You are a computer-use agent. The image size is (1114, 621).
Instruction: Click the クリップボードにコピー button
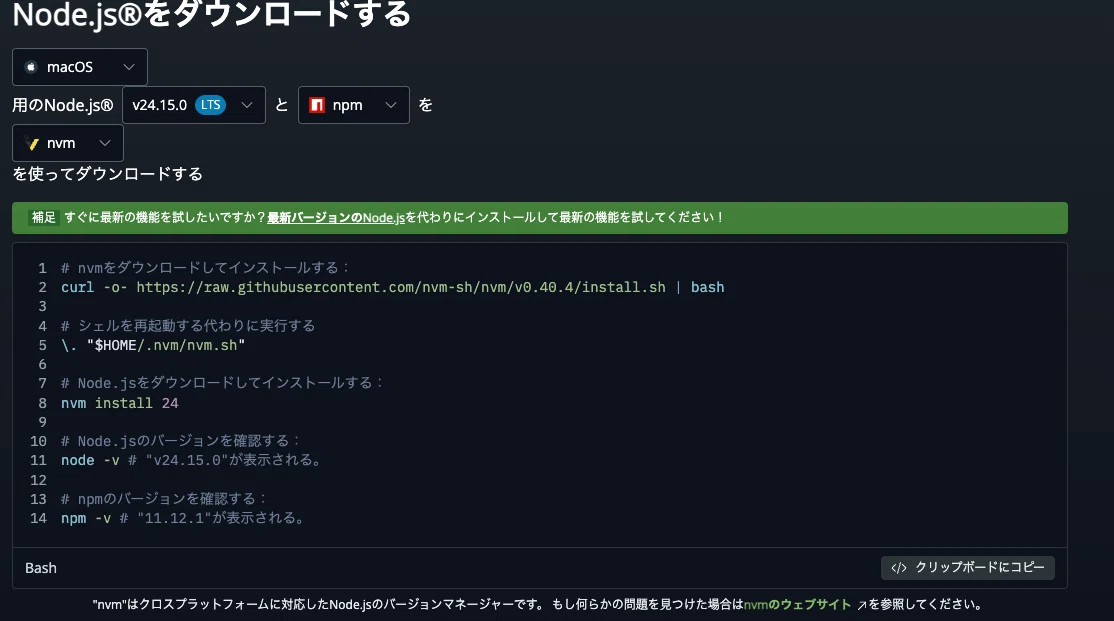(968, 568)
